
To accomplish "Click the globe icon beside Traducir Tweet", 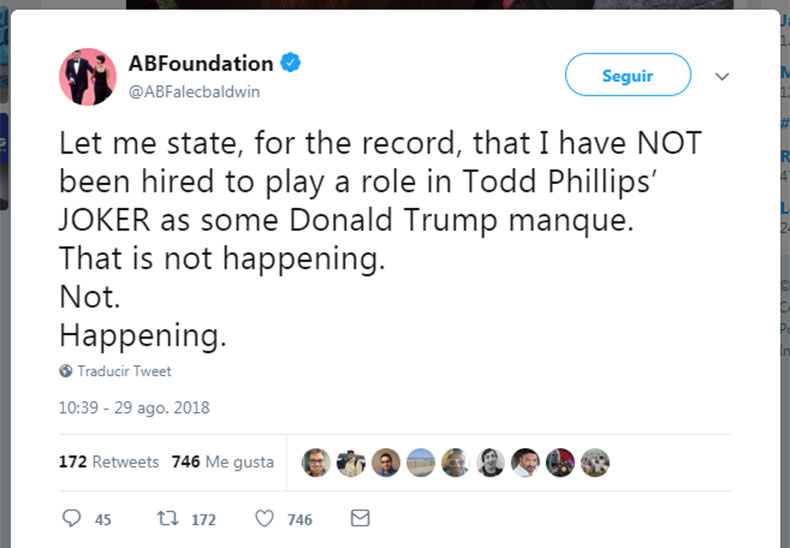I will tap(66, 371).
